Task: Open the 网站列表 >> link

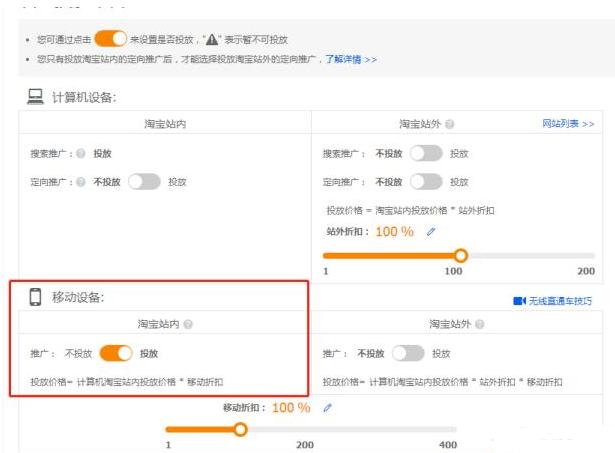Action: [x=568, y=124]
